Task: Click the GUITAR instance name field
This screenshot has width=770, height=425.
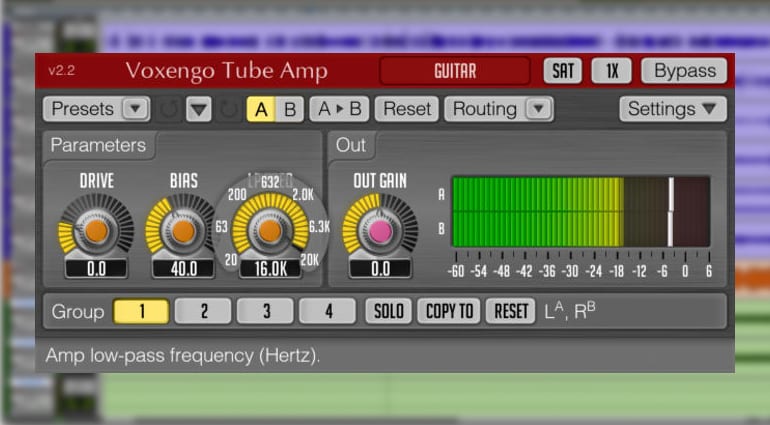Action: 455,71
